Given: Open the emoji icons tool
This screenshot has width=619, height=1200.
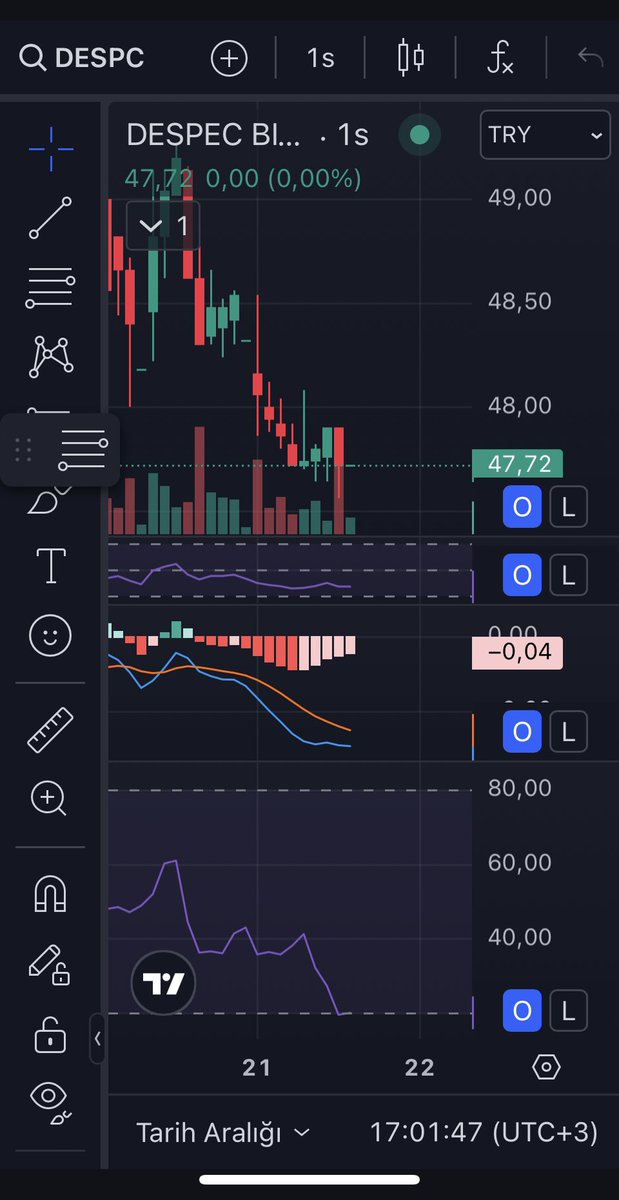Looking at the screenshot, I should 50,636.
